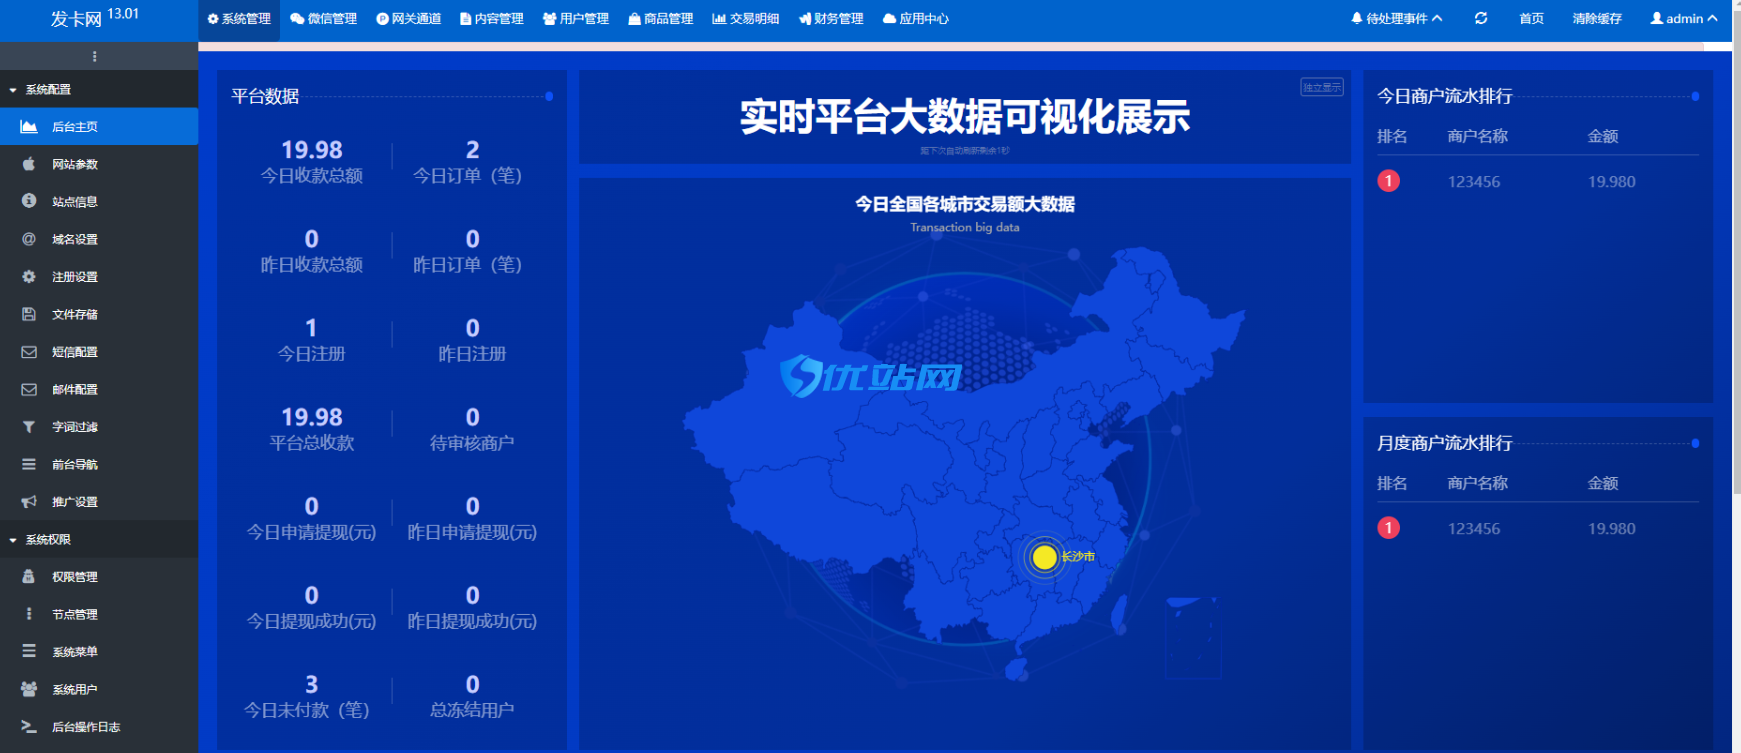Open 推广设置 via its megaphone icon
This screenshot has height=753, width=1741.
point(29,502)
